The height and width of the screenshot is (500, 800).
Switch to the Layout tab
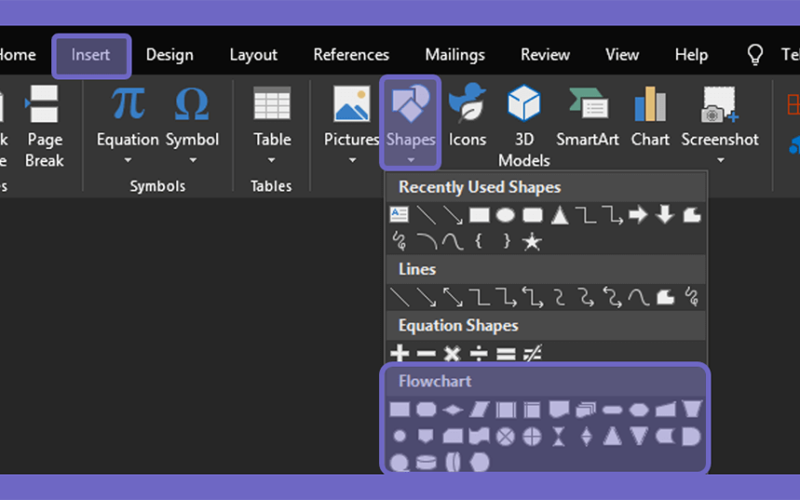253,55
